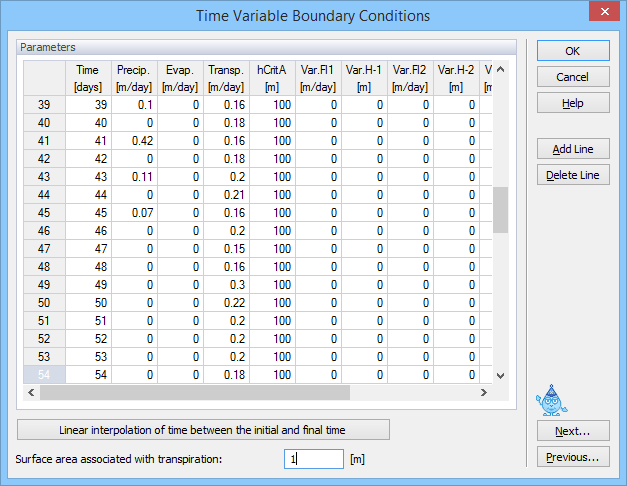The width and height of the screenshot is (627, 486).
Task: Select Precip. cell 0.11 in row 43
Action: click(134, 176)
